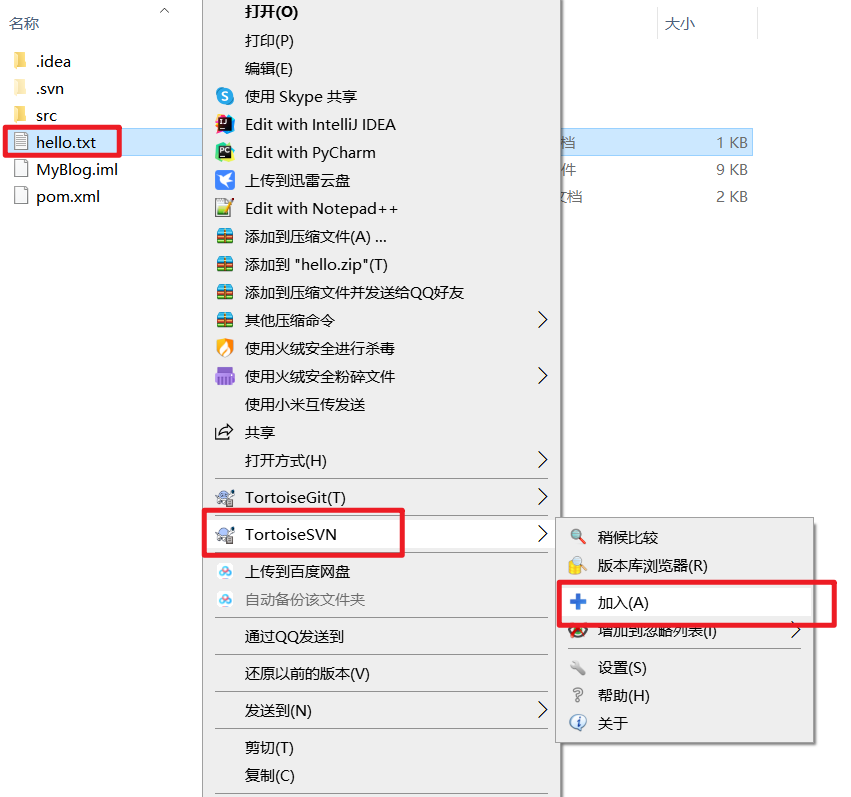The height and width of the screenshot is (797, 851).
Task: Click the 大小 column header
Action: (x=679, y=24)
